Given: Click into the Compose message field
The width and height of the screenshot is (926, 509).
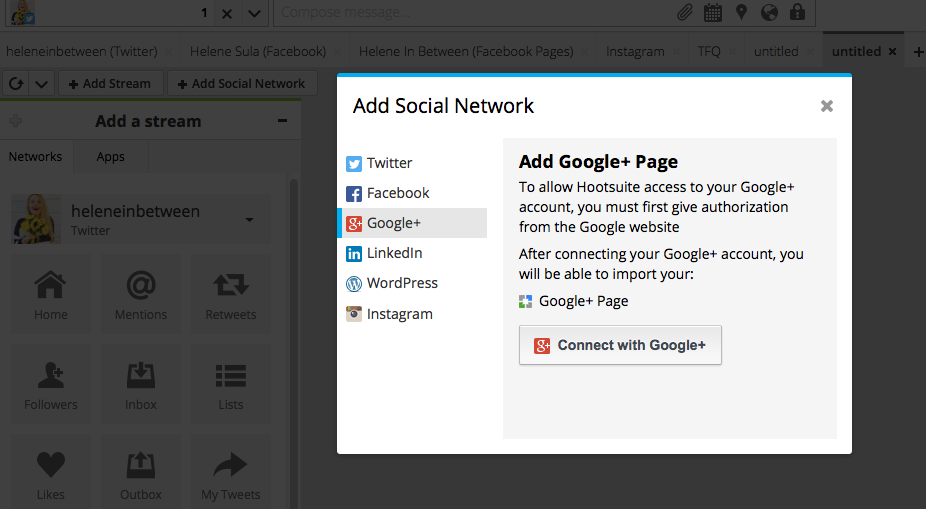Looking at the screenshot, I should 472,12.
